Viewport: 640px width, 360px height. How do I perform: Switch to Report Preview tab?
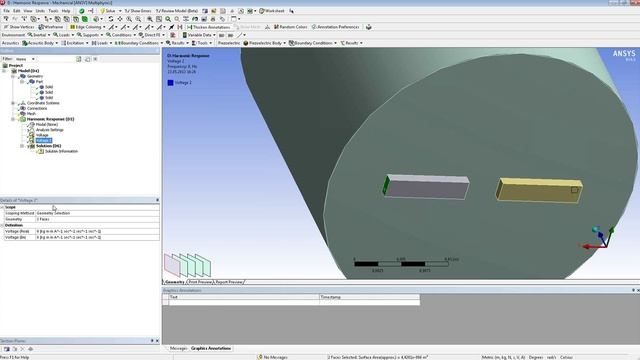229,282
